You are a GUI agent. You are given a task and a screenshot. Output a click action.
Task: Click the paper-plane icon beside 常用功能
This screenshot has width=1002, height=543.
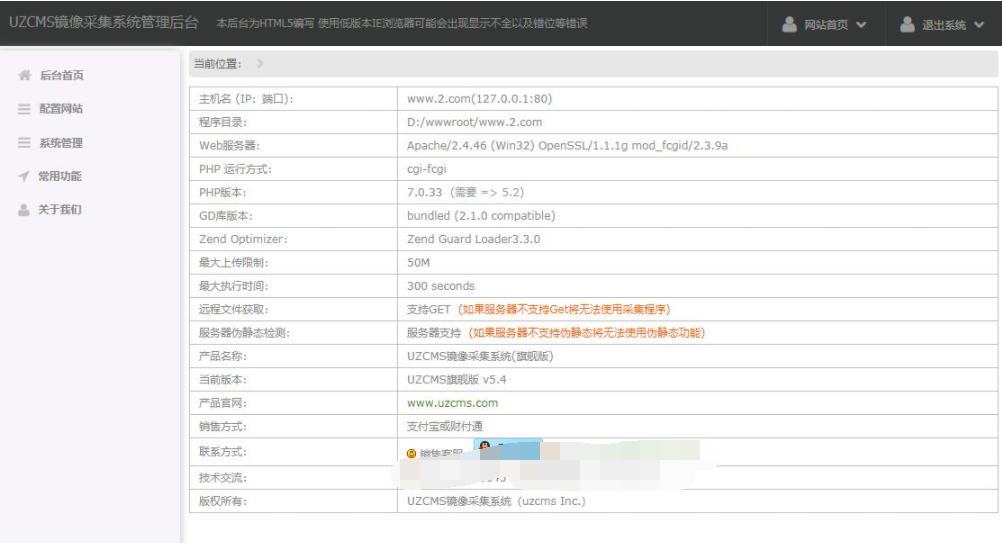point(24,176)
